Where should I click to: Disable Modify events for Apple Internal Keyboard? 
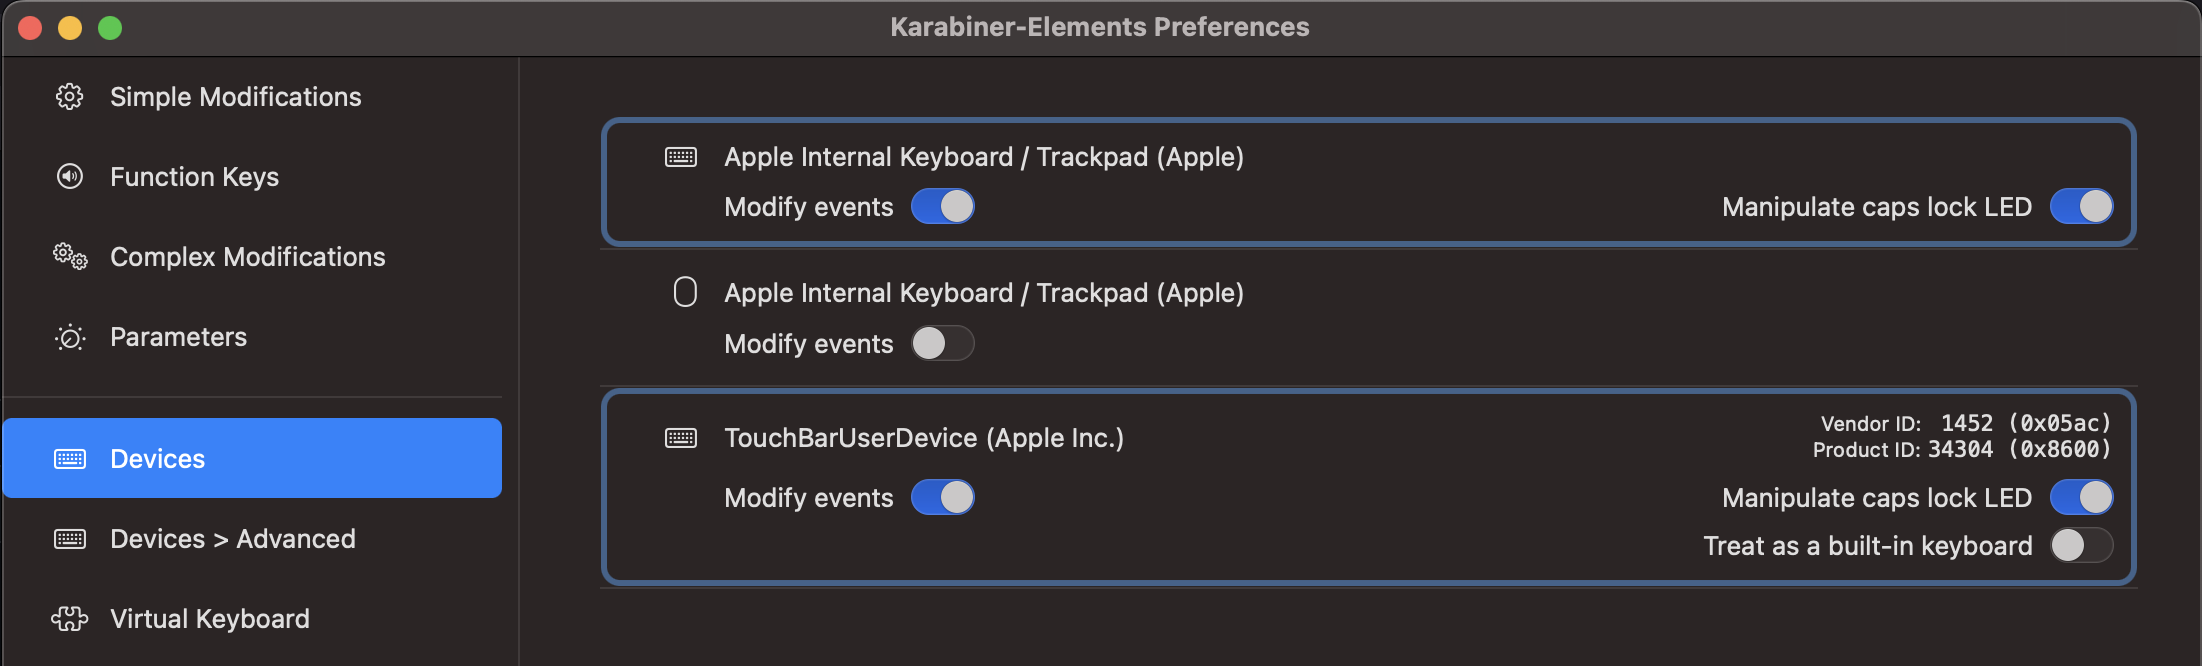[x=942, y=206]
